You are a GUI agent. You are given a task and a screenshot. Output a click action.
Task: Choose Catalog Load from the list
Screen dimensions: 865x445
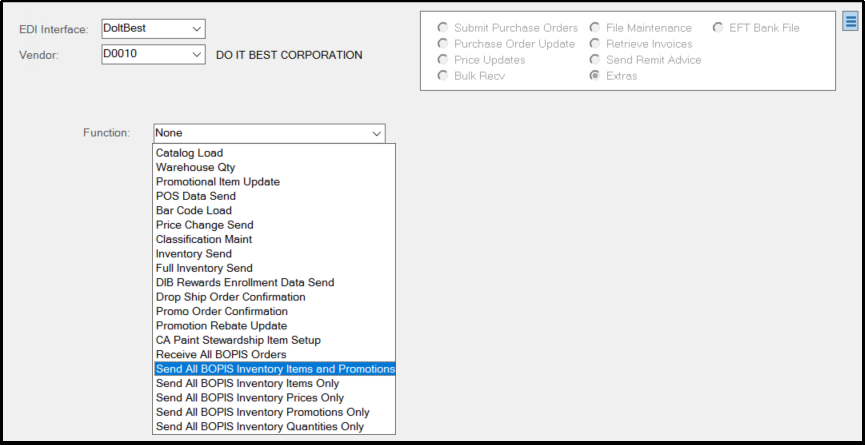pyautogui.click(x=190, y=153)
